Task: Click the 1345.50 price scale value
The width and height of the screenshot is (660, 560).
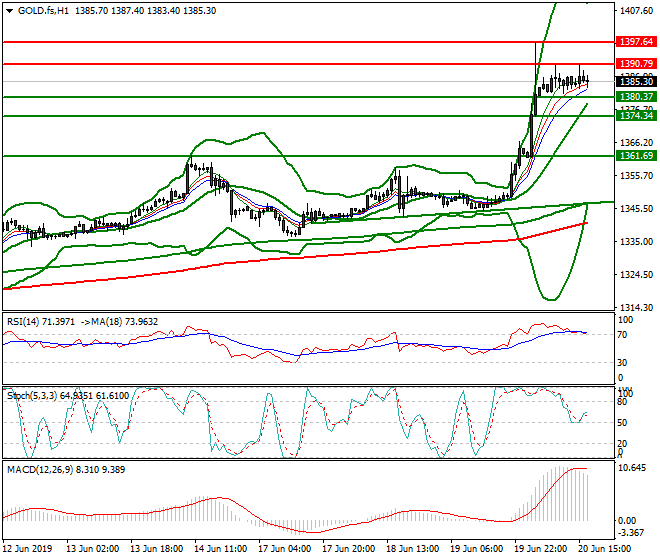Action: [x=636, y=208]
